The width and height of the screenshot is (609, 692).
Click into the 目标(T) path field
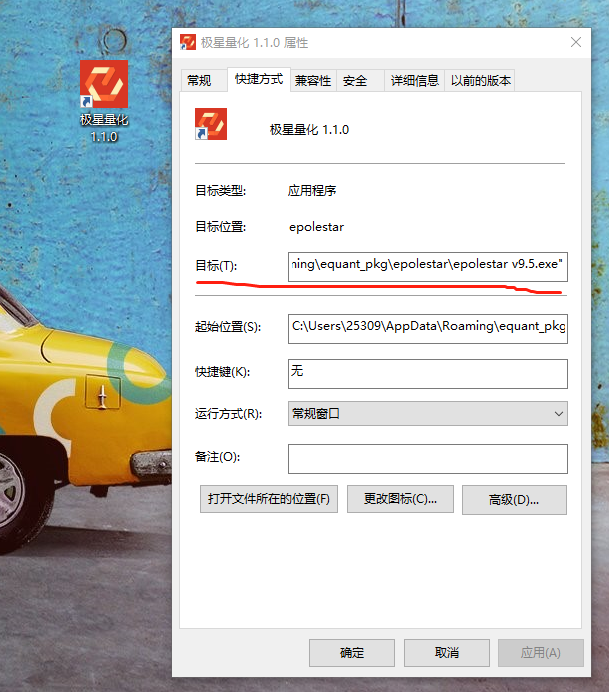tap(428, 267)
